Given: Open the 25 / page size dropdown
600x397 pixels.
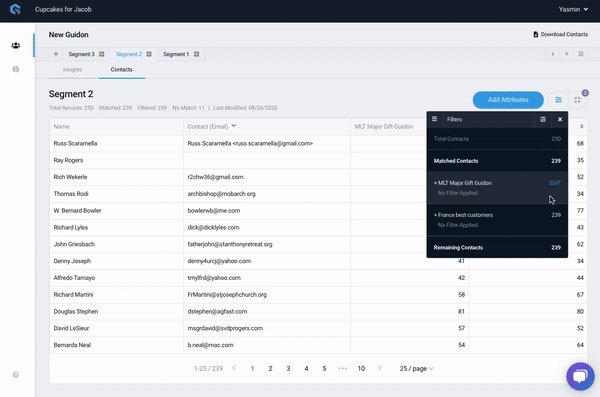Looking at the screenshot, I should click(416, 368).
